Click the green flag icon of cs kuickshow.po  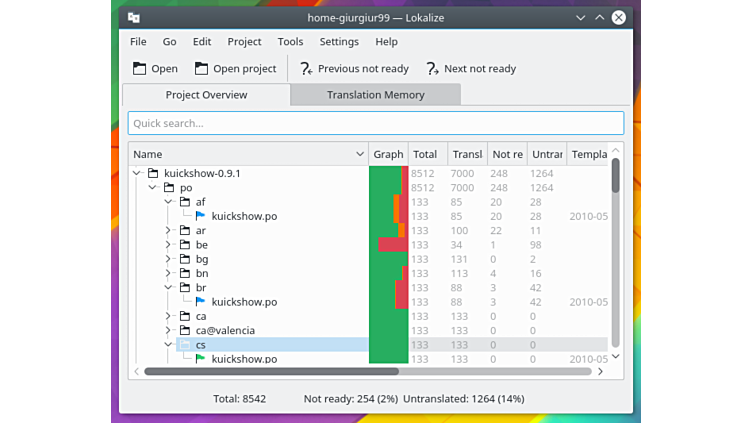pos(200,359)
